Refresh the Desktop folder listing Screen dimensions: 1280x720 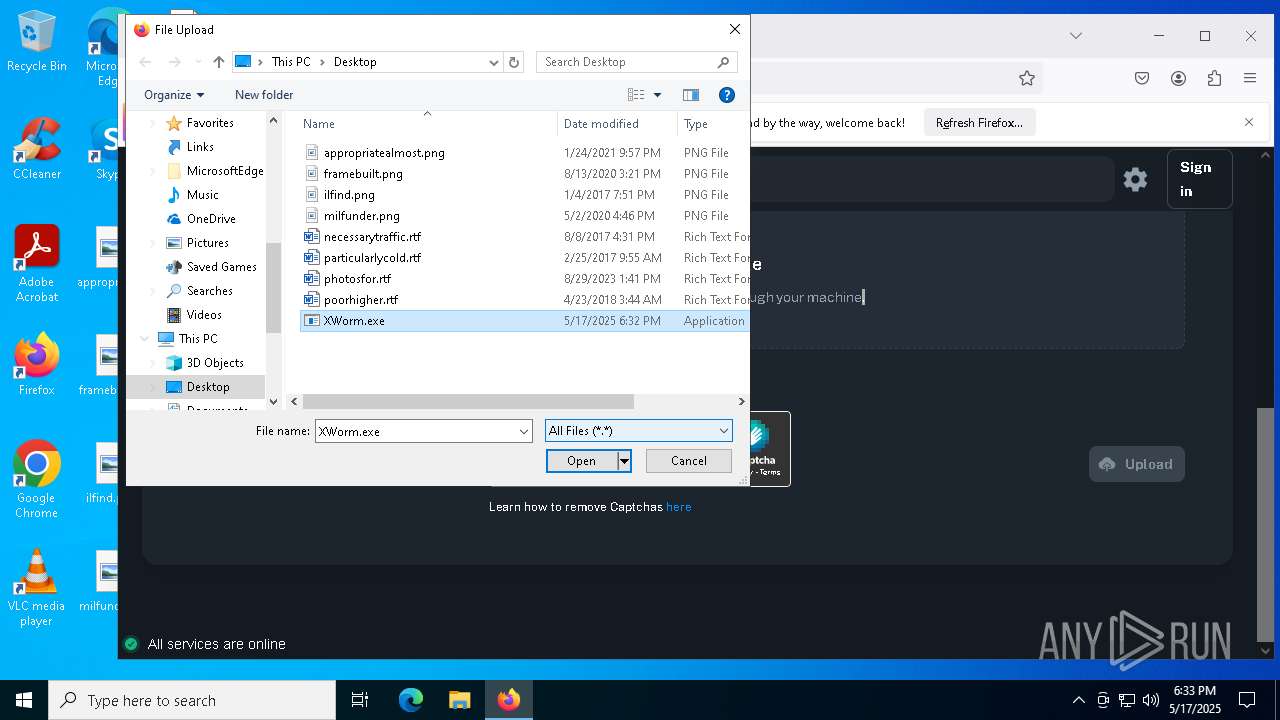click(x=514, y=62)
